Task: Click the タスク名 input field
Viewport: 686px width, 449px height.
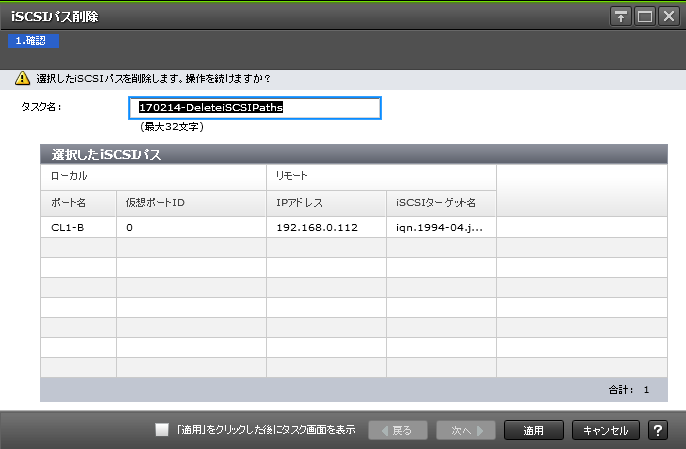Action: pos(255,108)
